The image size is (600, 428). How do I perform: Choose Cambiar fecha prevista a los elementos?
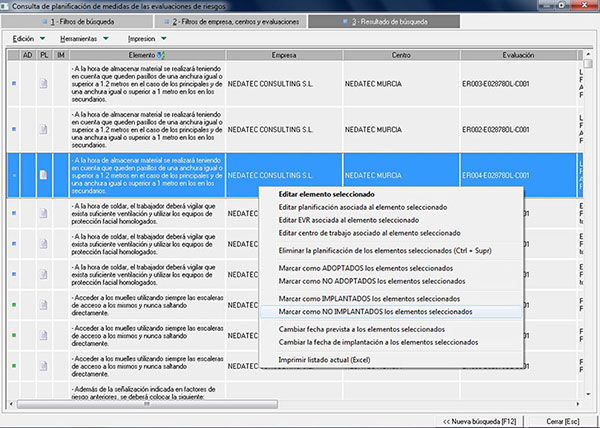point(361,329)
